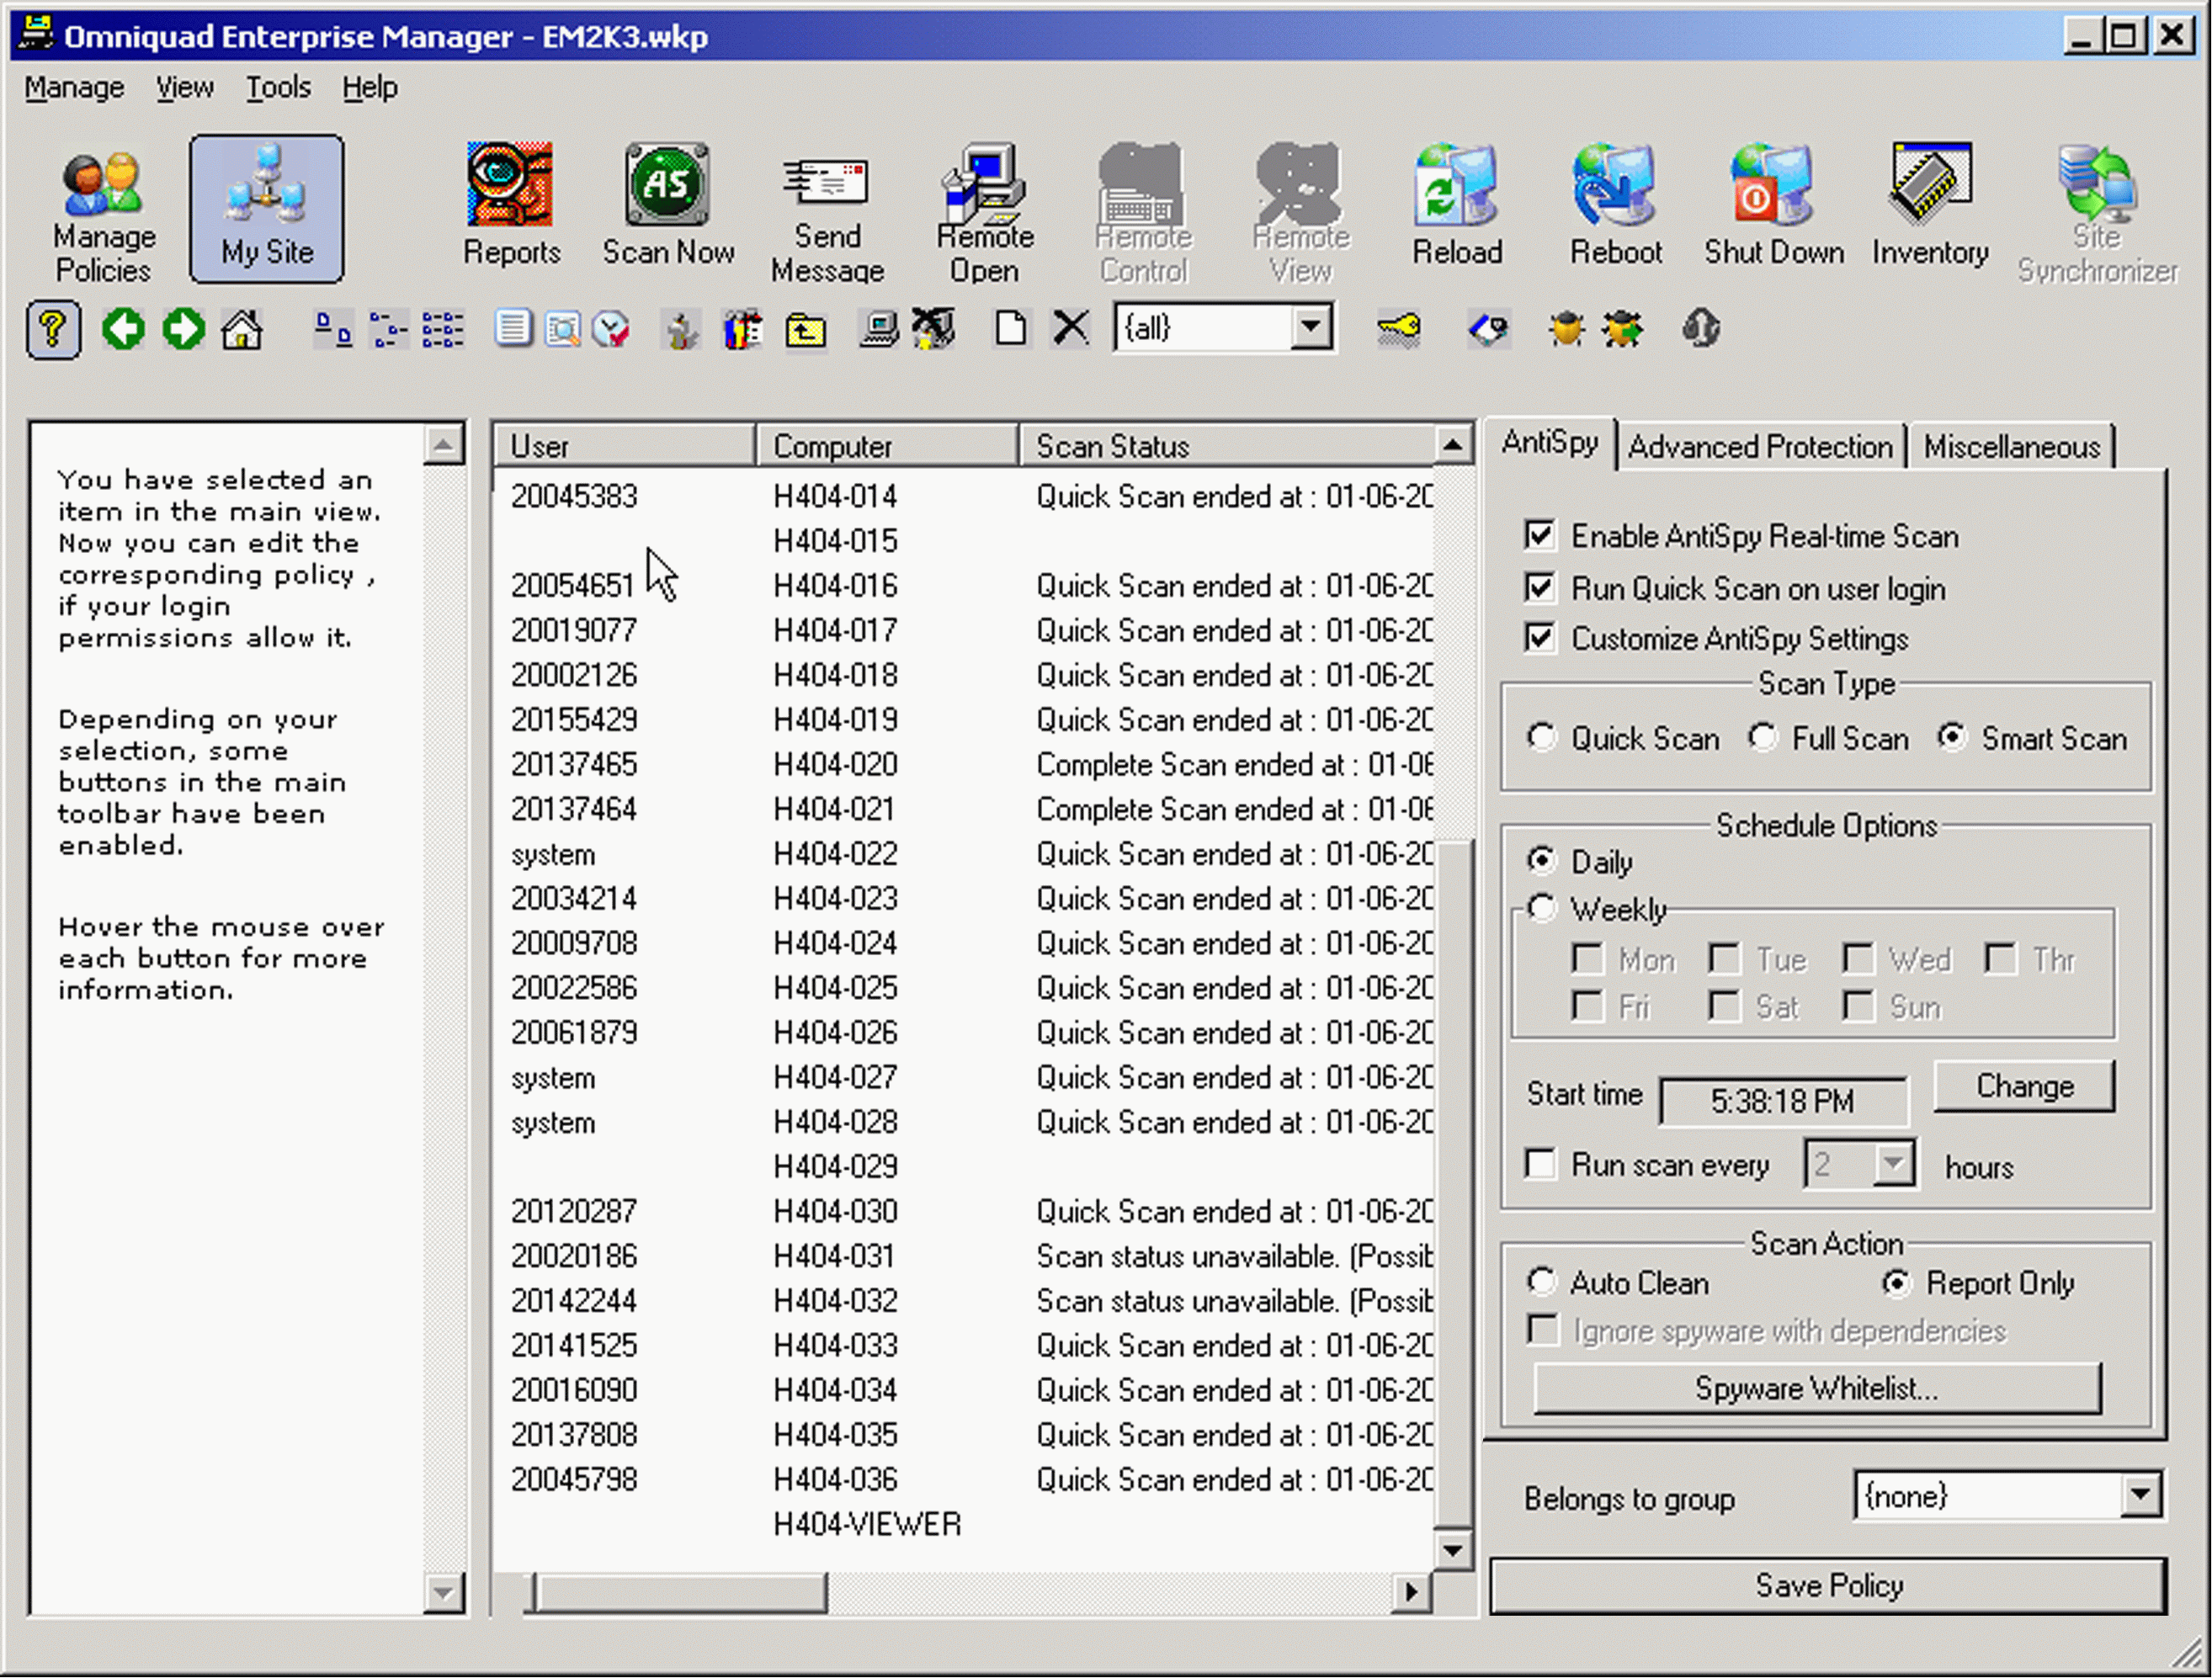Select the H404-VIEWER computer row
Viewport: 2212px width, 1678px height.
click(965, 1524)
